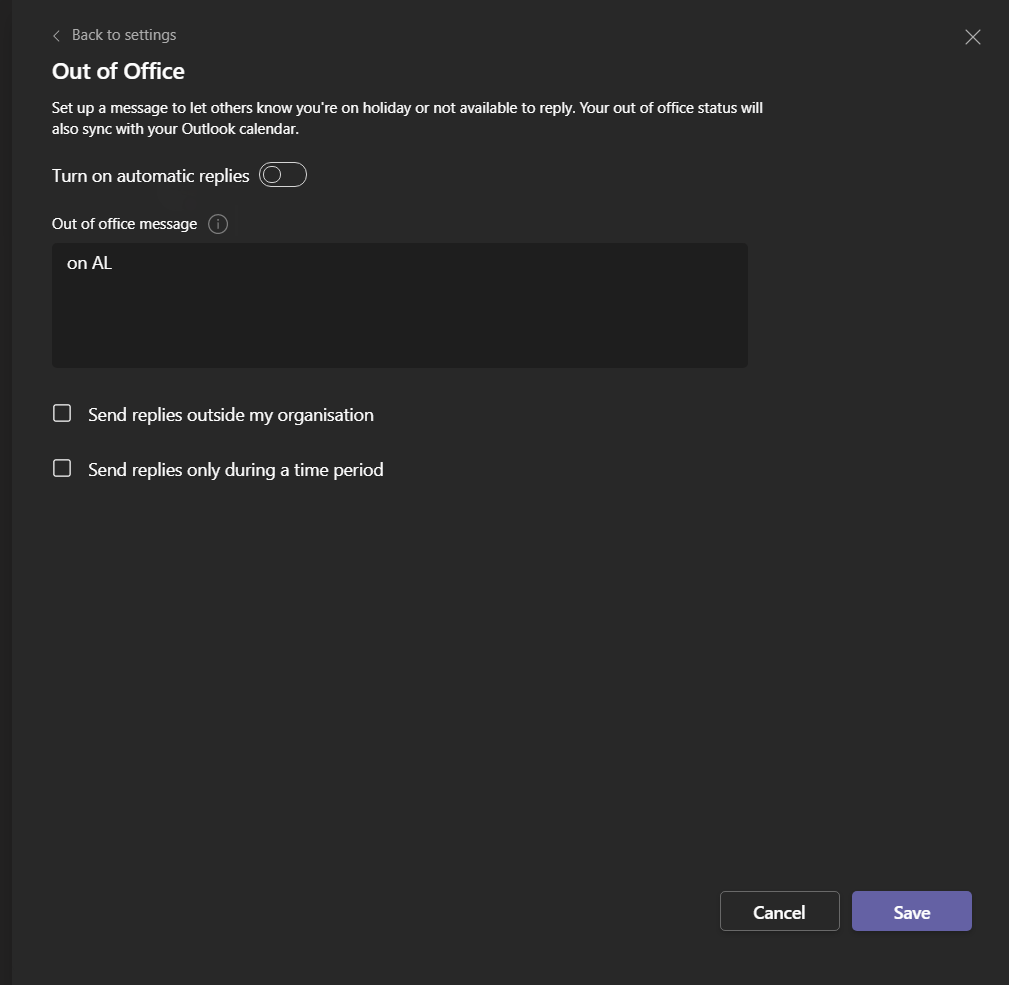Viewport: 1009px width, 985px height.
Task: Go back via the Back to settings link
Action: (x=124, y=35)
